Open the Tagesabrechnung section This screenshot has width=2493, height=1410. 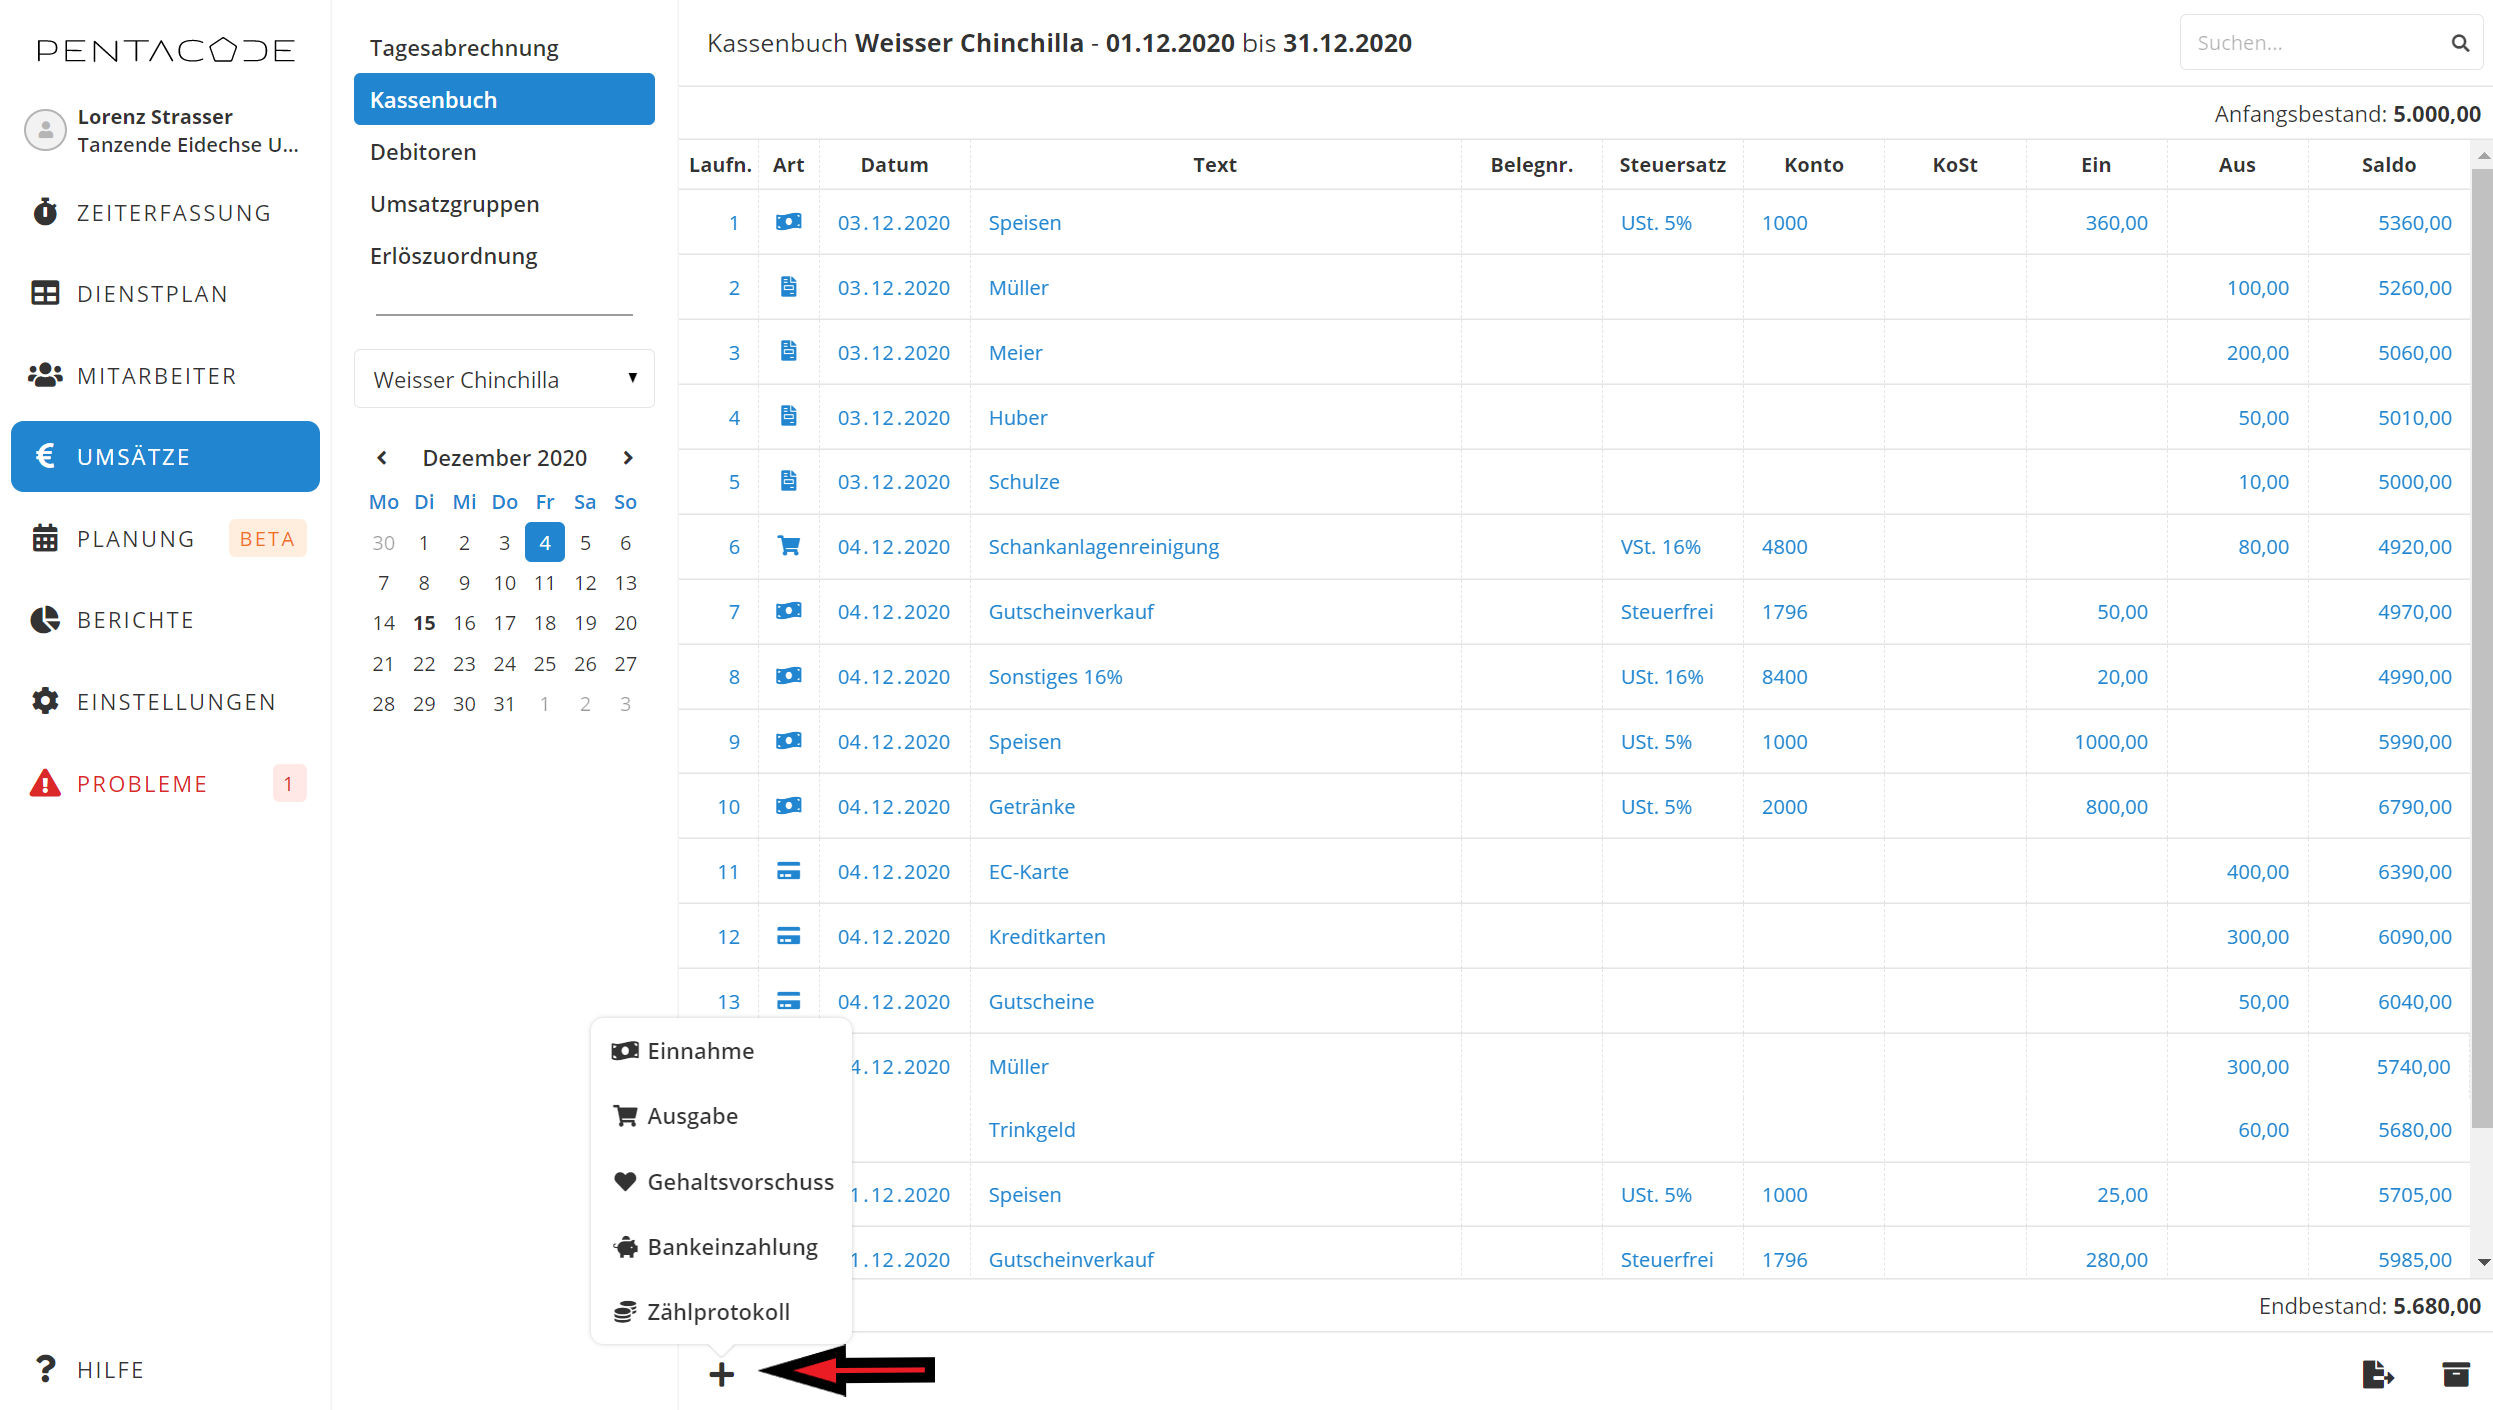coord(464,48)
